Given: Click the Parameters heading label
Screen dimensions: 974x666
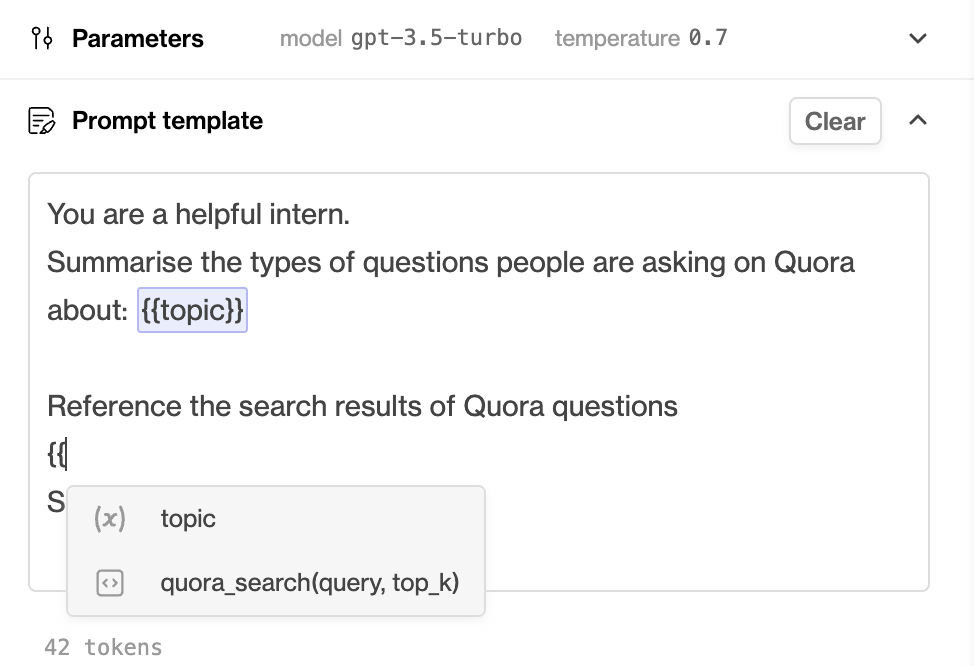Looking at the screenshot, I should [x=137, y=39].
